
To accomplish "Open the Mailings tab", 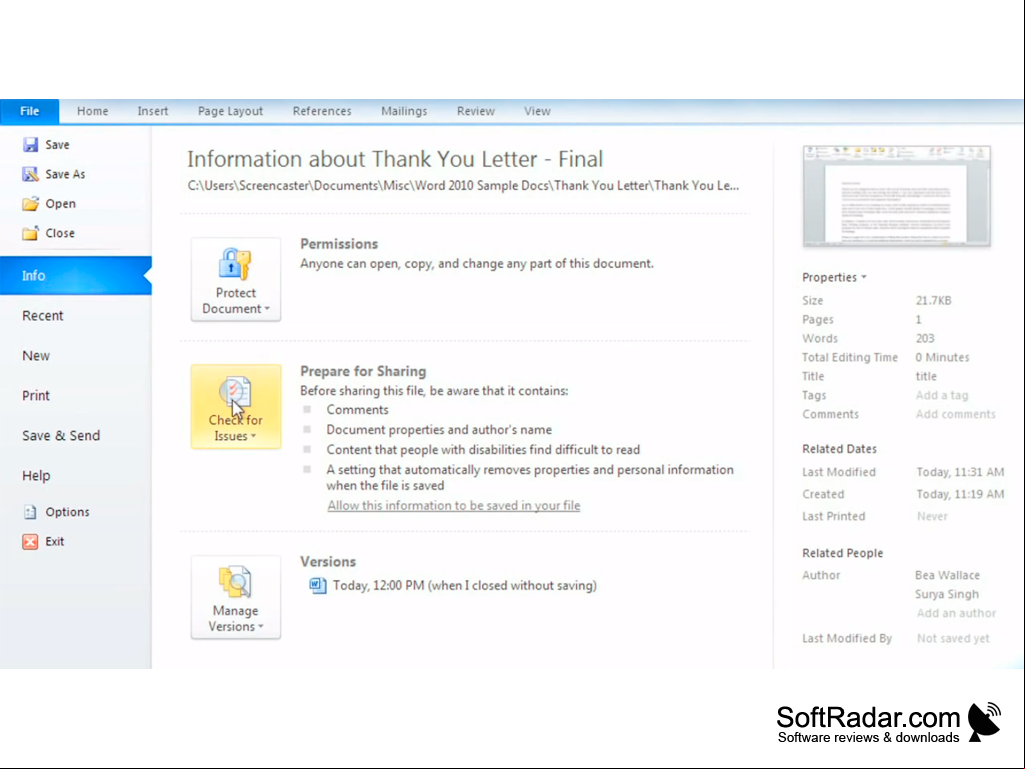I will click(404, 111).
